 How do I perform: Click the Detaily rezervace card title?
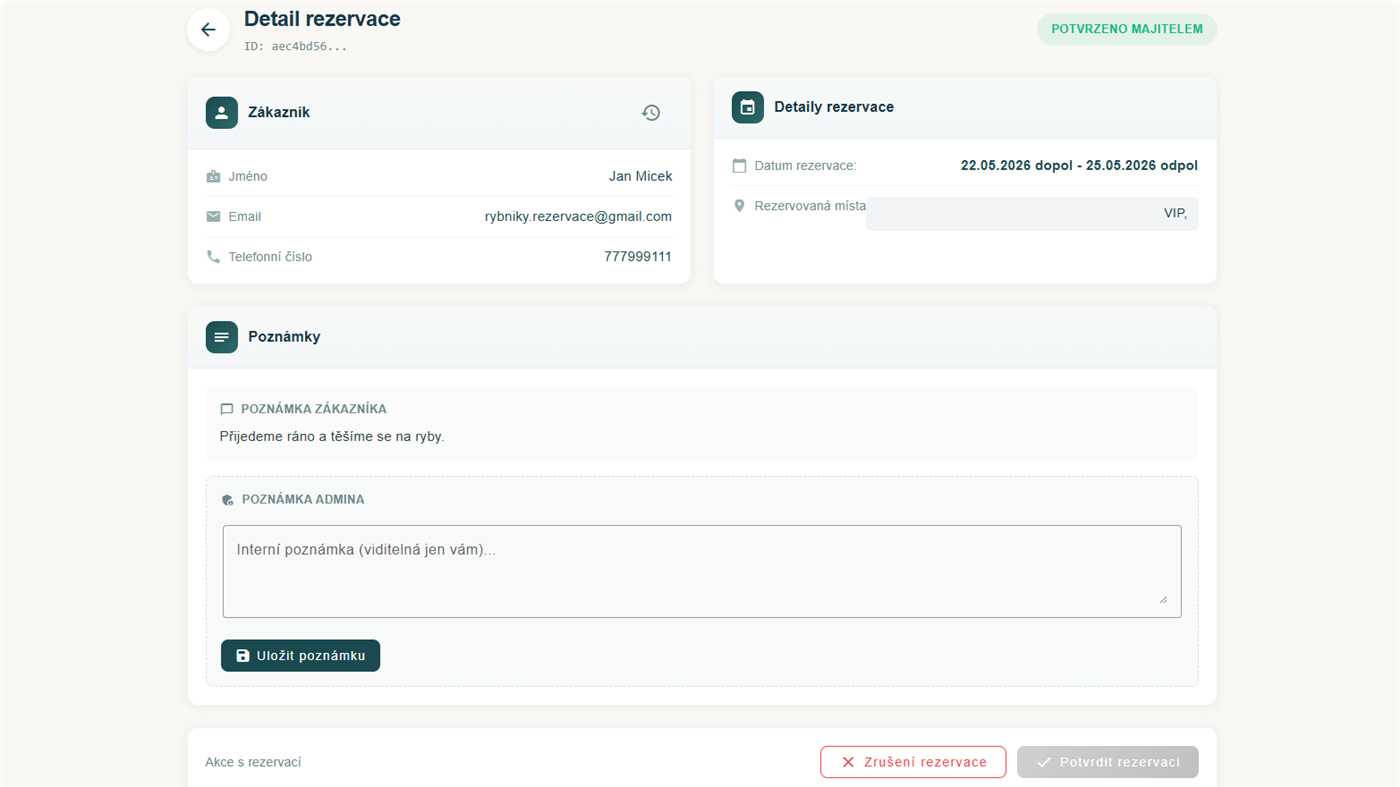pyautogui.click(x=834, y=107)
